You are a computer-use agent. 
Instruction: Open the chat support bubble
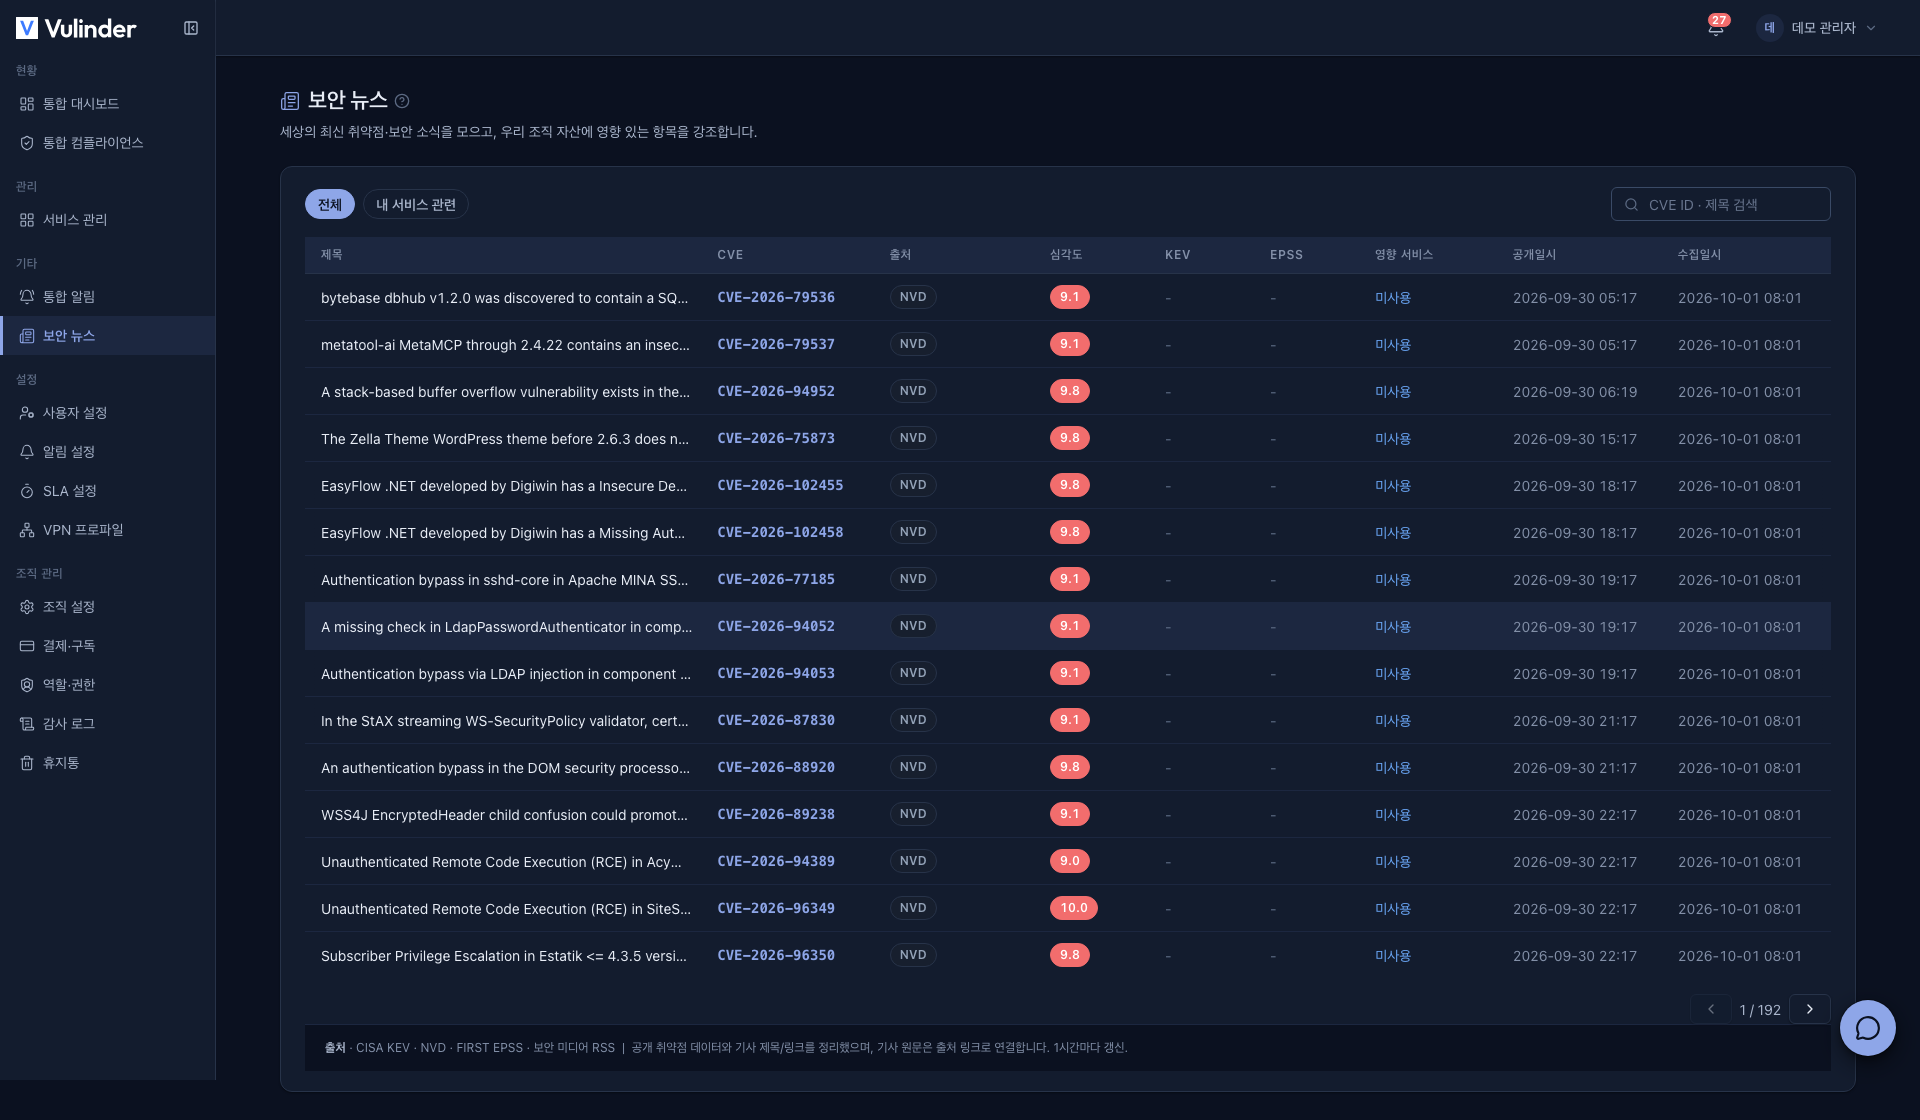tap(1867, 1028)
